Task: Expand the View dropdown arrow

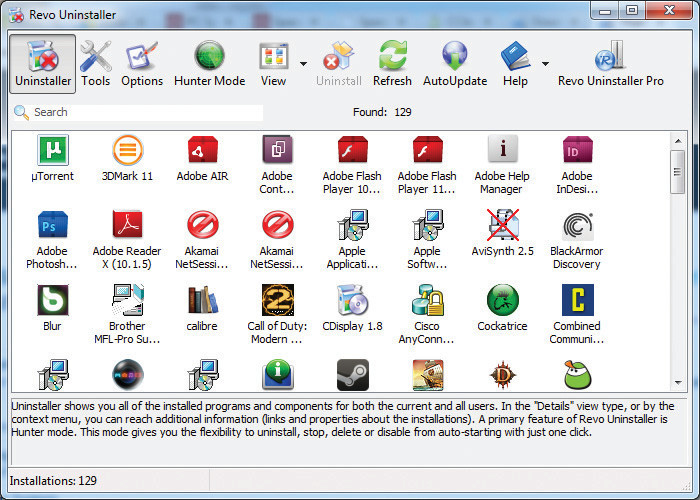Action: [303, 63]
